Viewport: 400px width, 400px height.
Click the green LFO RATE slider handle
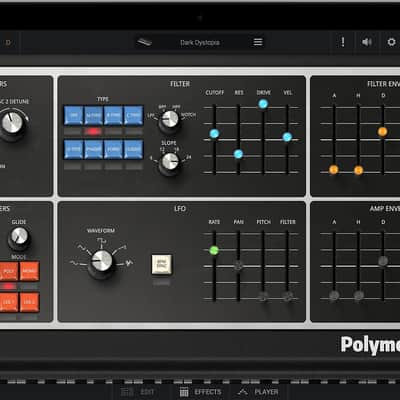214,250
